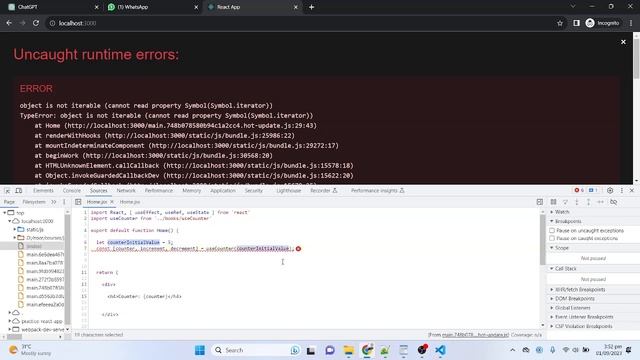This screenshot has width=640, height=360.
Task: Click the red error count badge
Action: tap(579, 190)
